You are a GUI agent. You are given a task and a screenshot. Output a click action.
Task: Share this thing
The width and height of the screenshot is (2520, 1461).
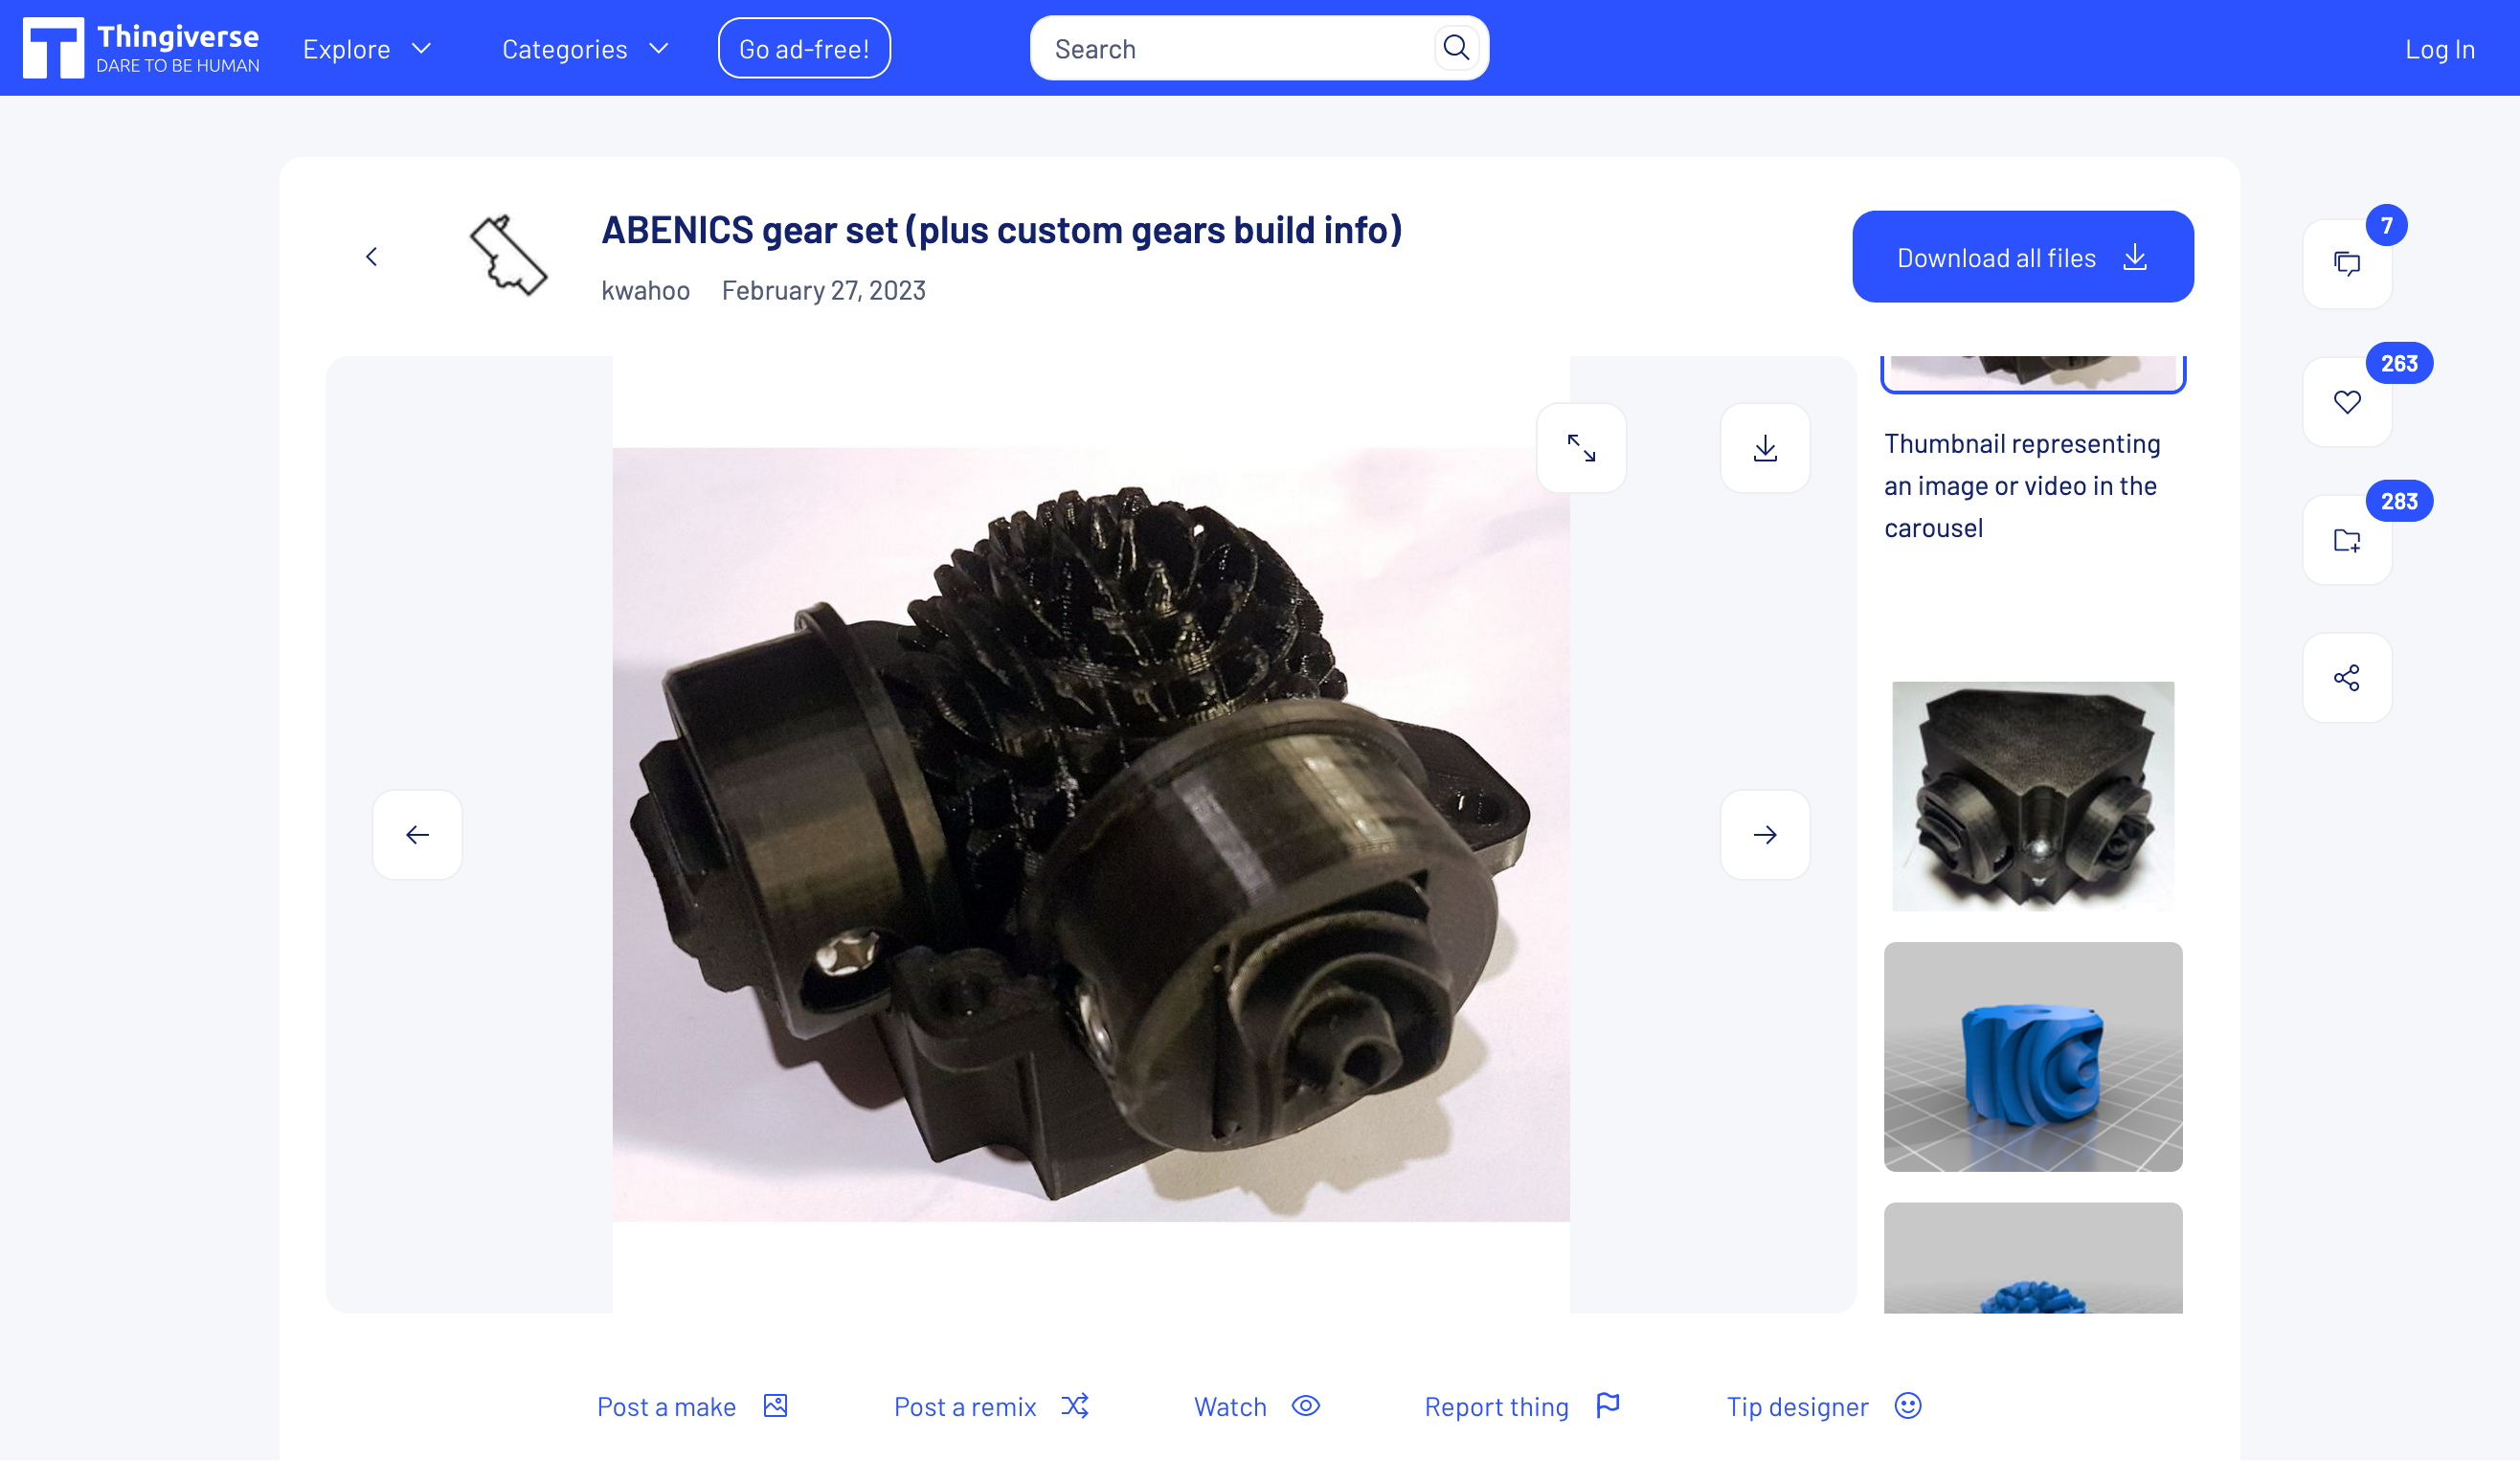click(2347, 678)
